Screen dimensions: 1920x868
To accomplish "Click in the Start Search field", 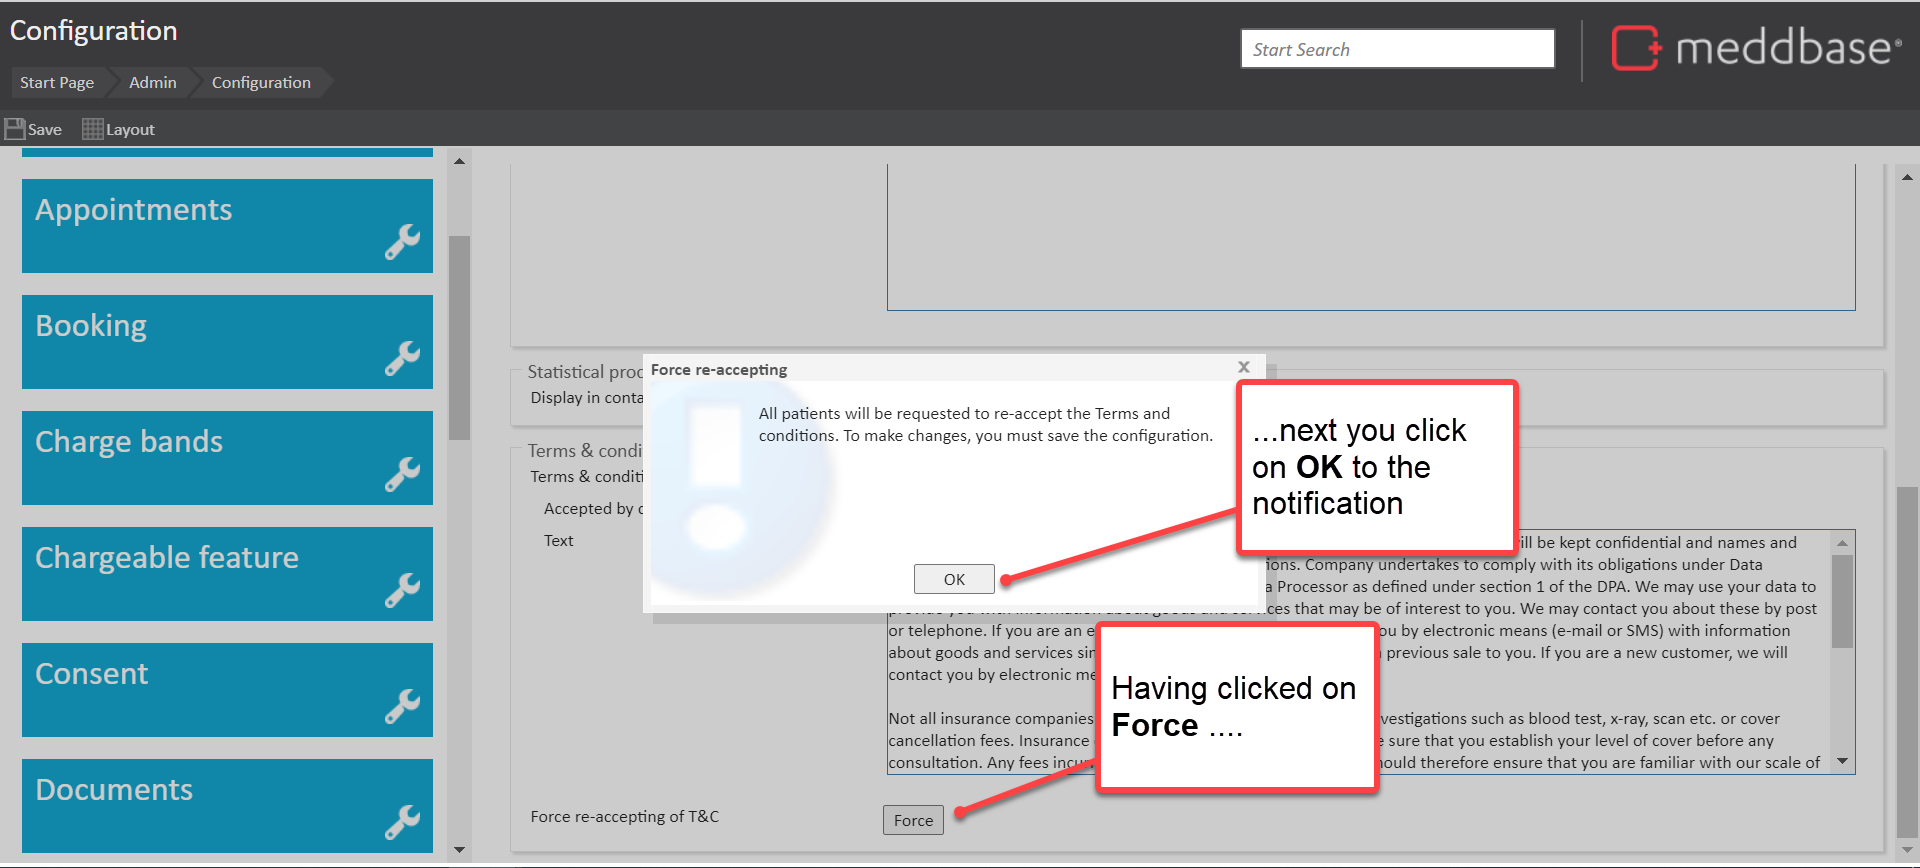I will [1397, 49].
